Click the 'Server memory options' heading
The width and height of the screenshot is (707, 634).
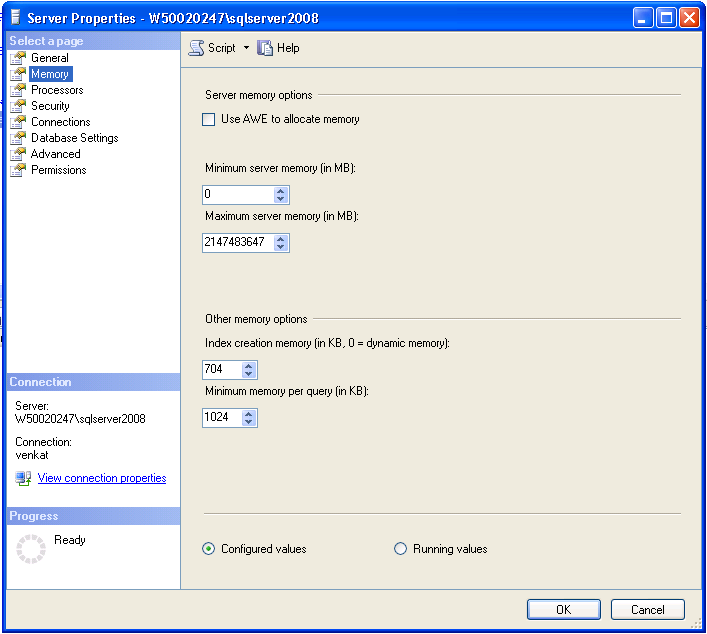259,95
